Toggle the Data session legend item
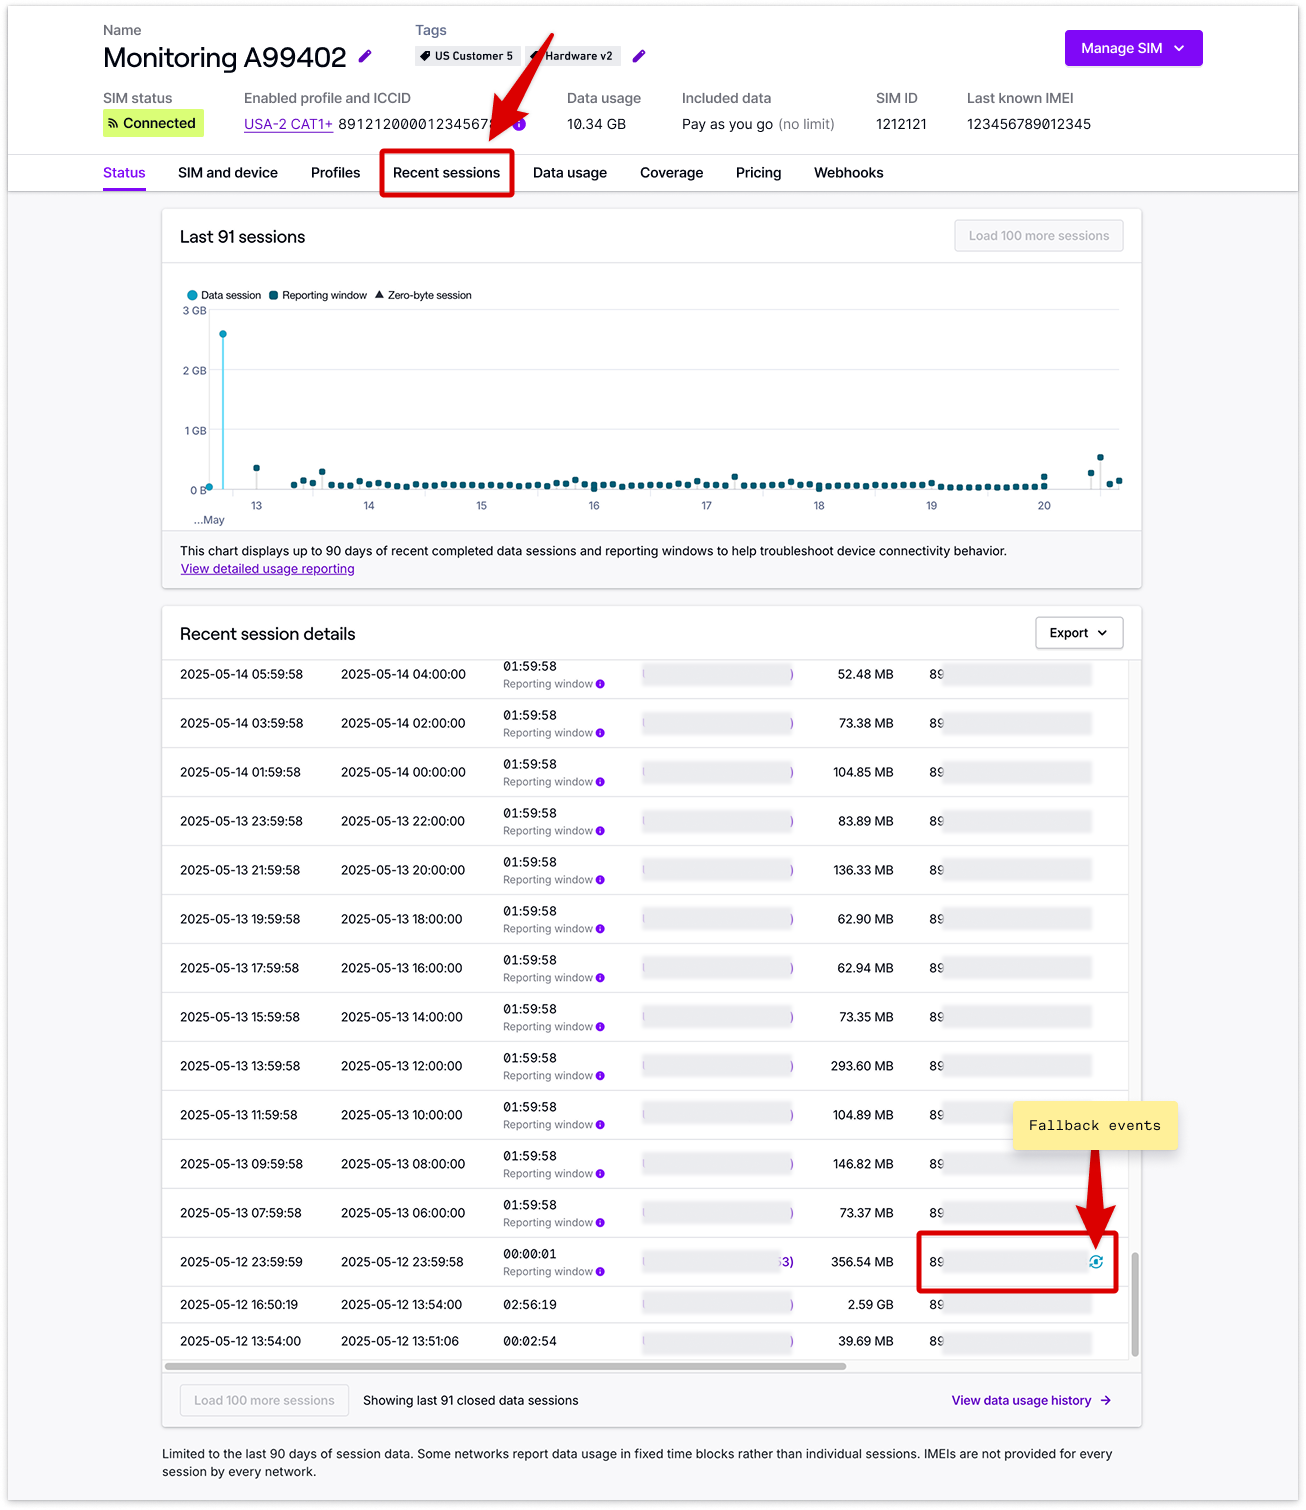Image resolution: width=1306 pixels, height=1510 pixels. pyautogui.click(x=224, y=295)
